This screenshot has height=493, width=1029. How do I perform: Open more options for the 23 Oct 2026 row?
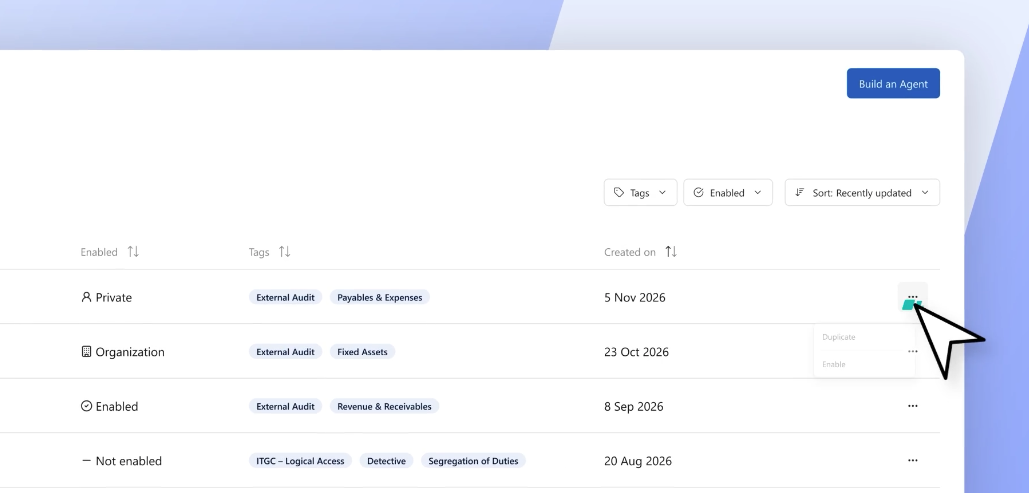[913, 351]
